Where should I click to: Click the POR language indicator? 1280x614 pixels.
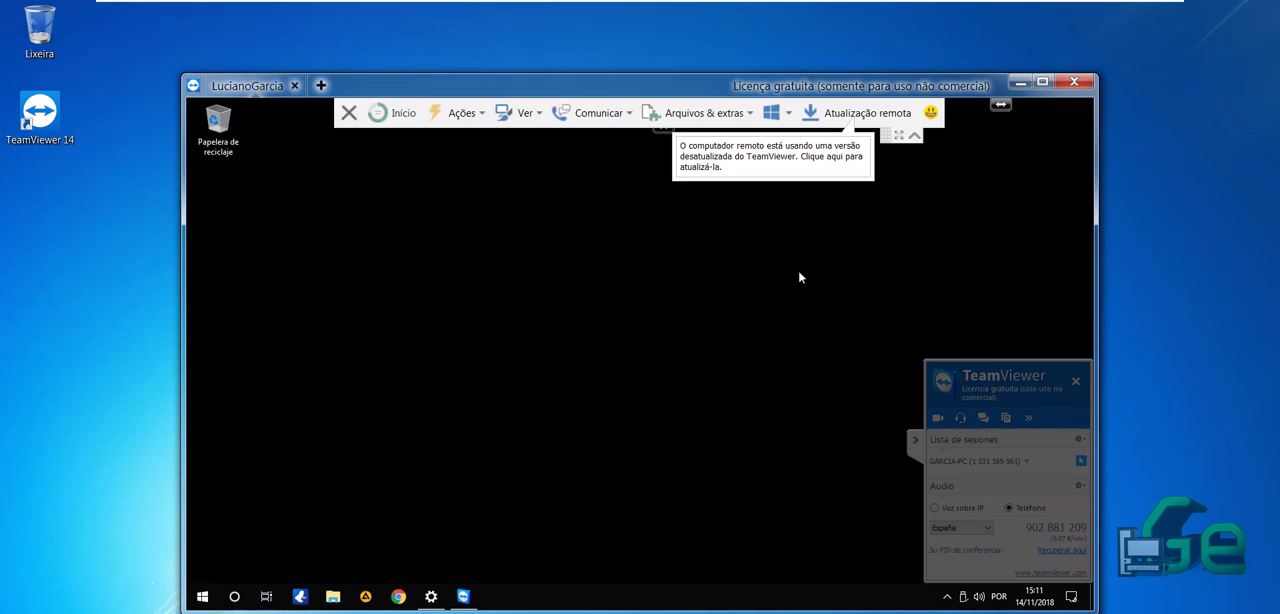[999, 597]
